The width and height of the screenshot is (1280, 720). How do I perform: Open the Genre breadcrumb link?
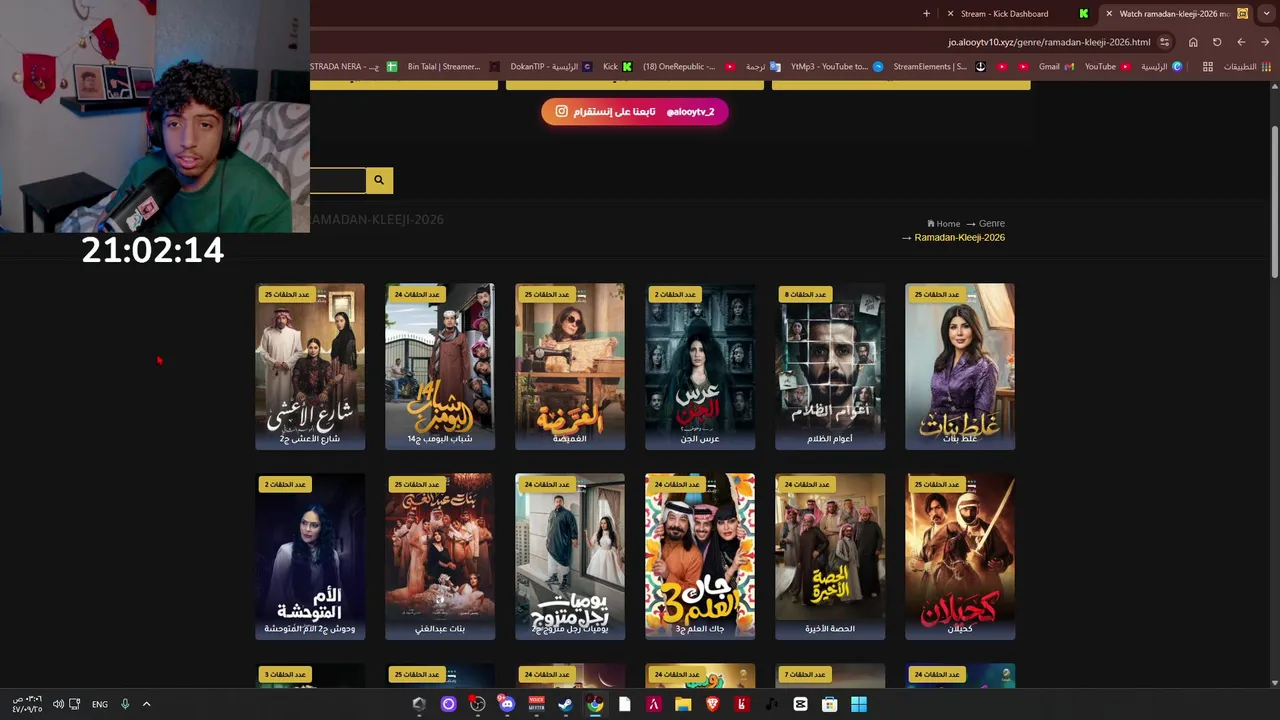[x=992, y=224]
